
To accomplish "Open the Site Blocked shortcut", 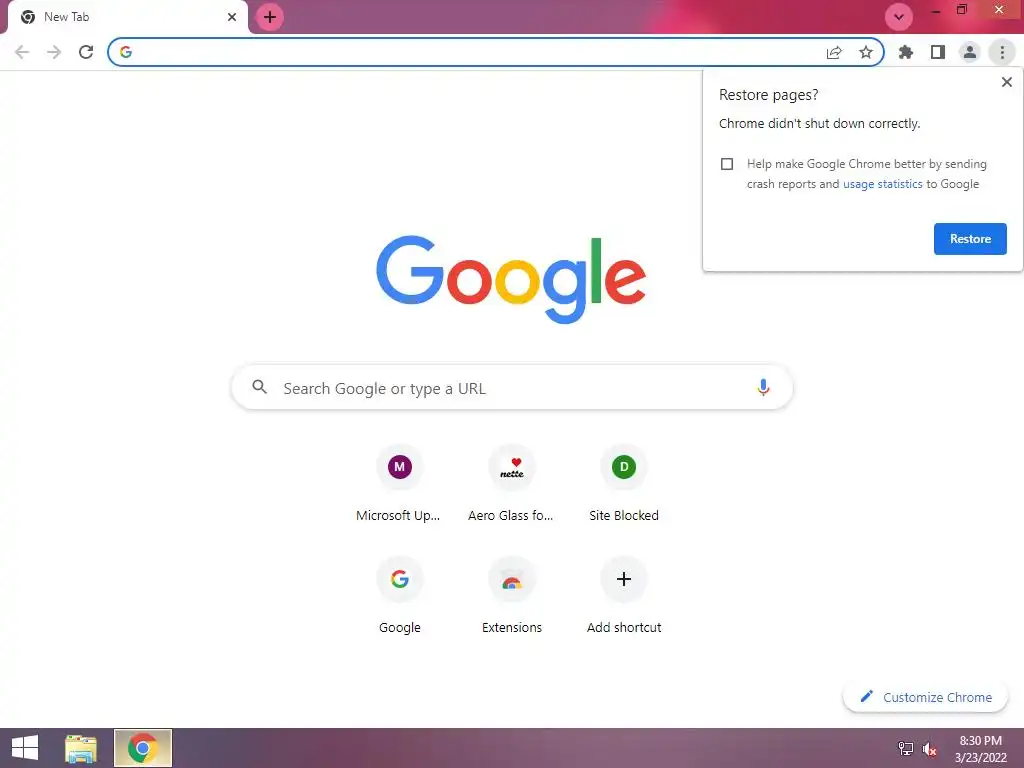I will coord(624,484).
